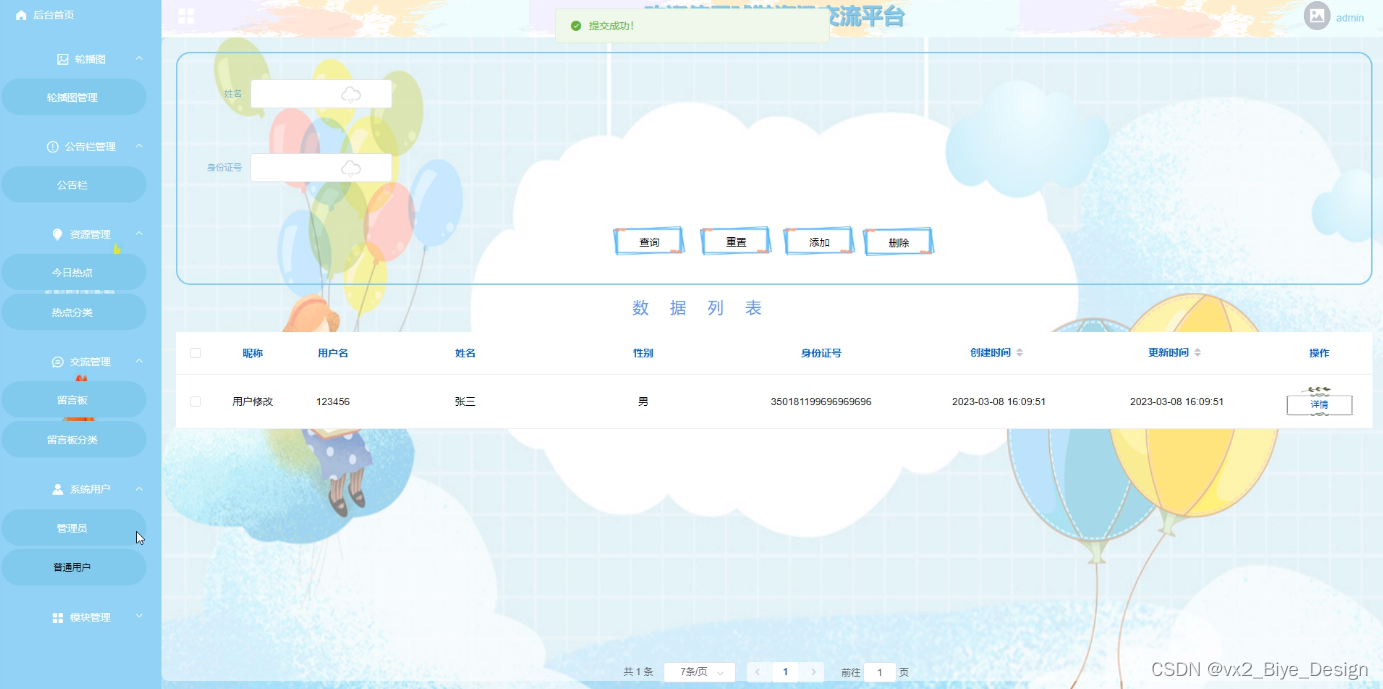Click the 用户修改 nickname cell
The image size is (1383, 689).
coord(252,401)
